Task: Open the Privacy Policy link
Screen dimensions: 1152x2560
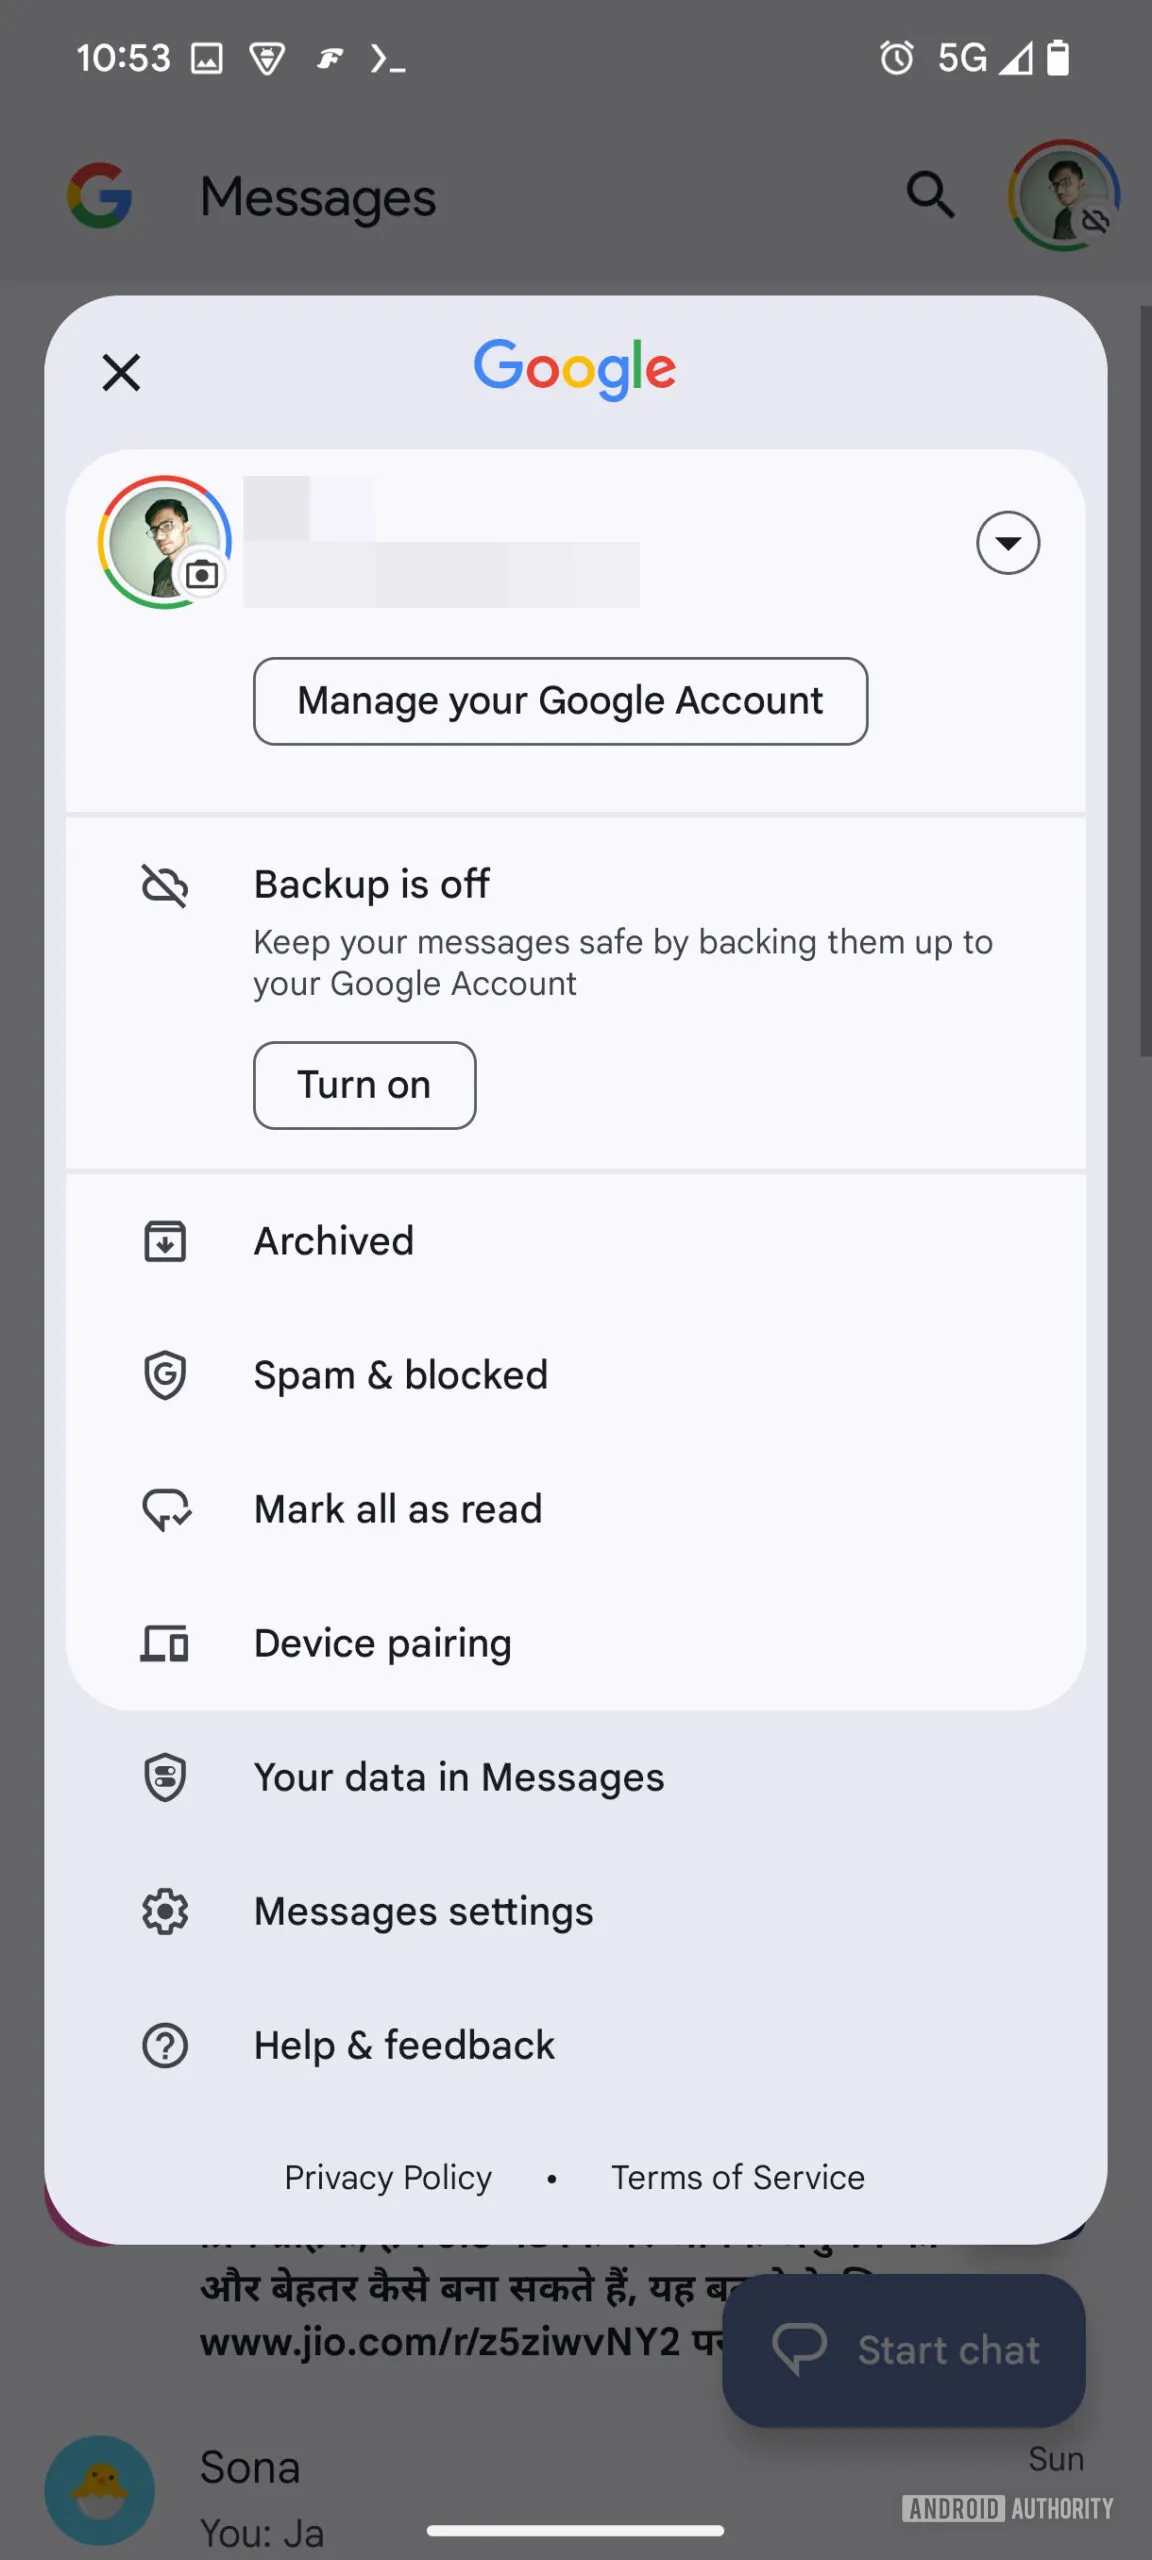Action: [388, 2177]
